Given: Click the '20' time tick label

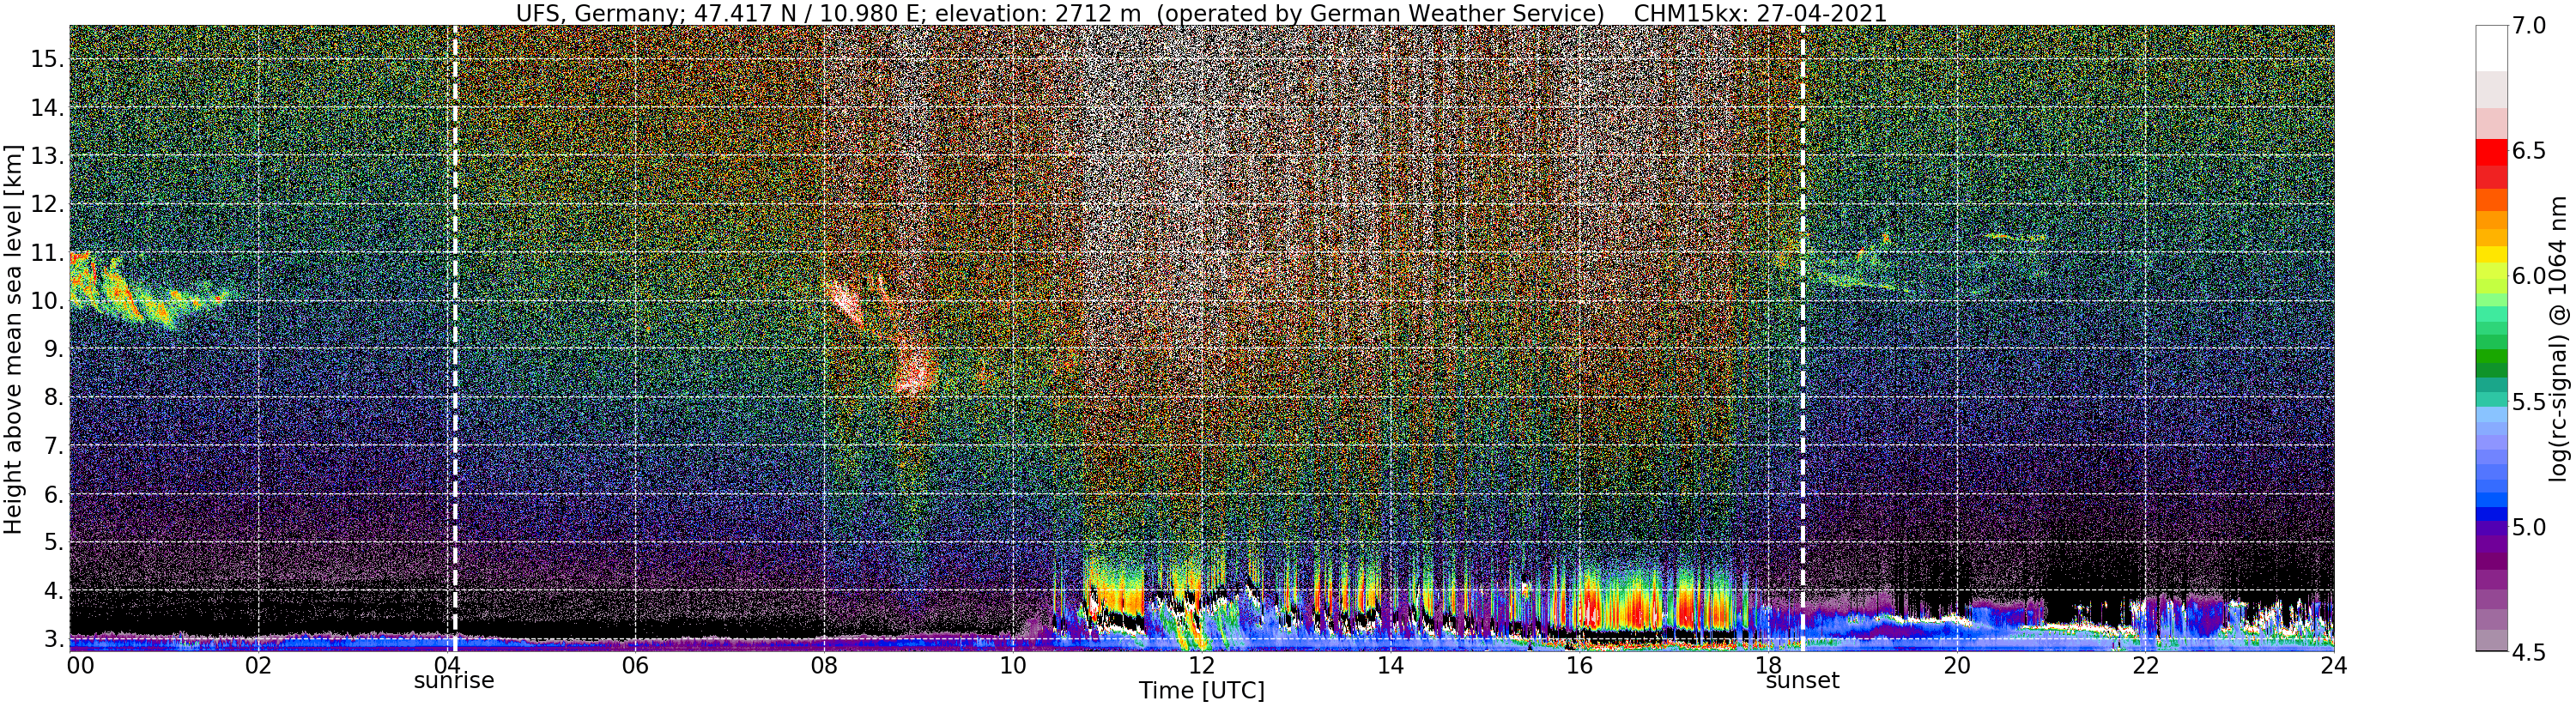Looking at the screenshot, I should [1956, 665].
